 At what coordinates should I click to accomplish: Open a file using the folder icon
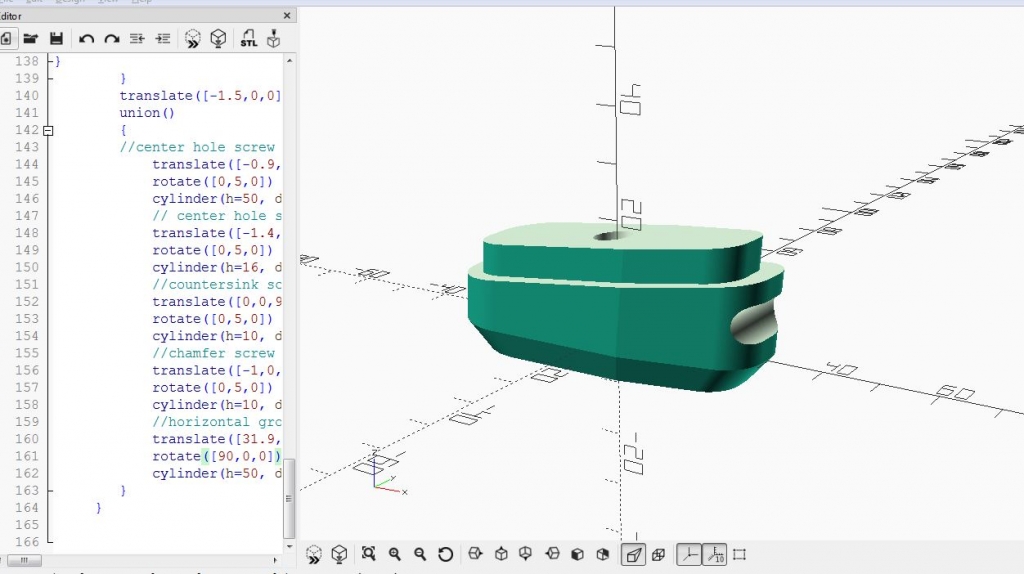[31, 39]
